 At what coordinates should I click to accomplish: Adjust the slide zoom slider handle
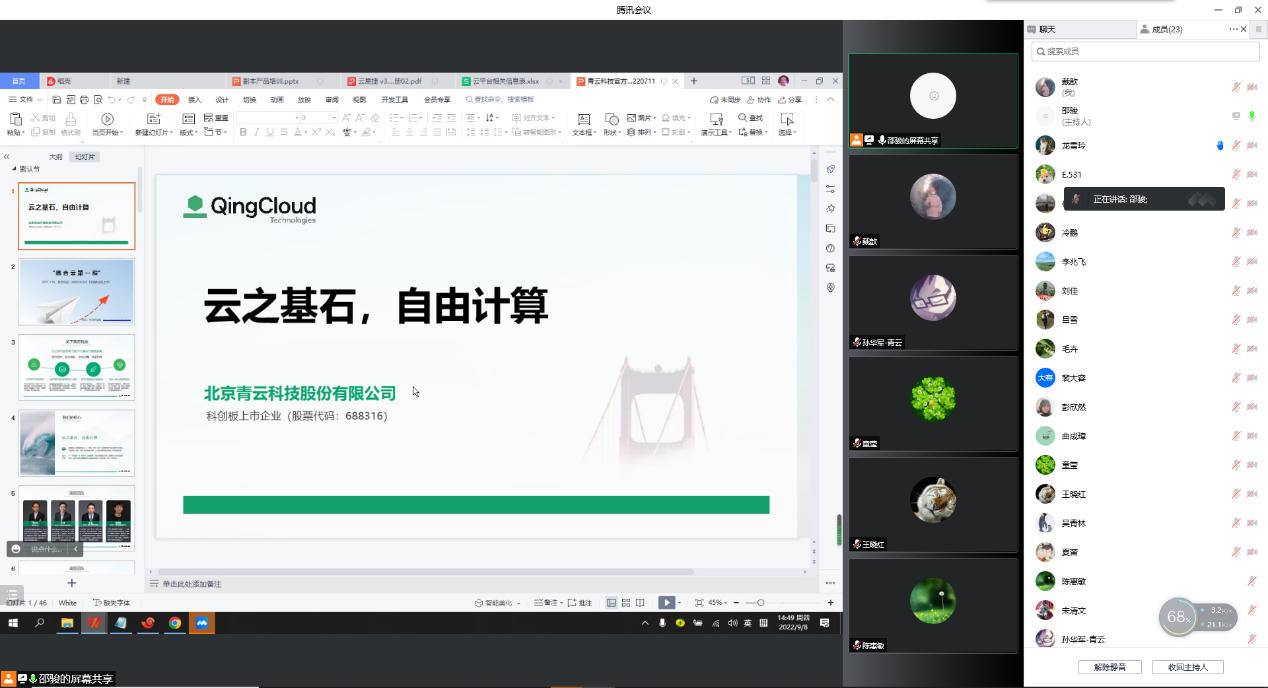[762, 603]
